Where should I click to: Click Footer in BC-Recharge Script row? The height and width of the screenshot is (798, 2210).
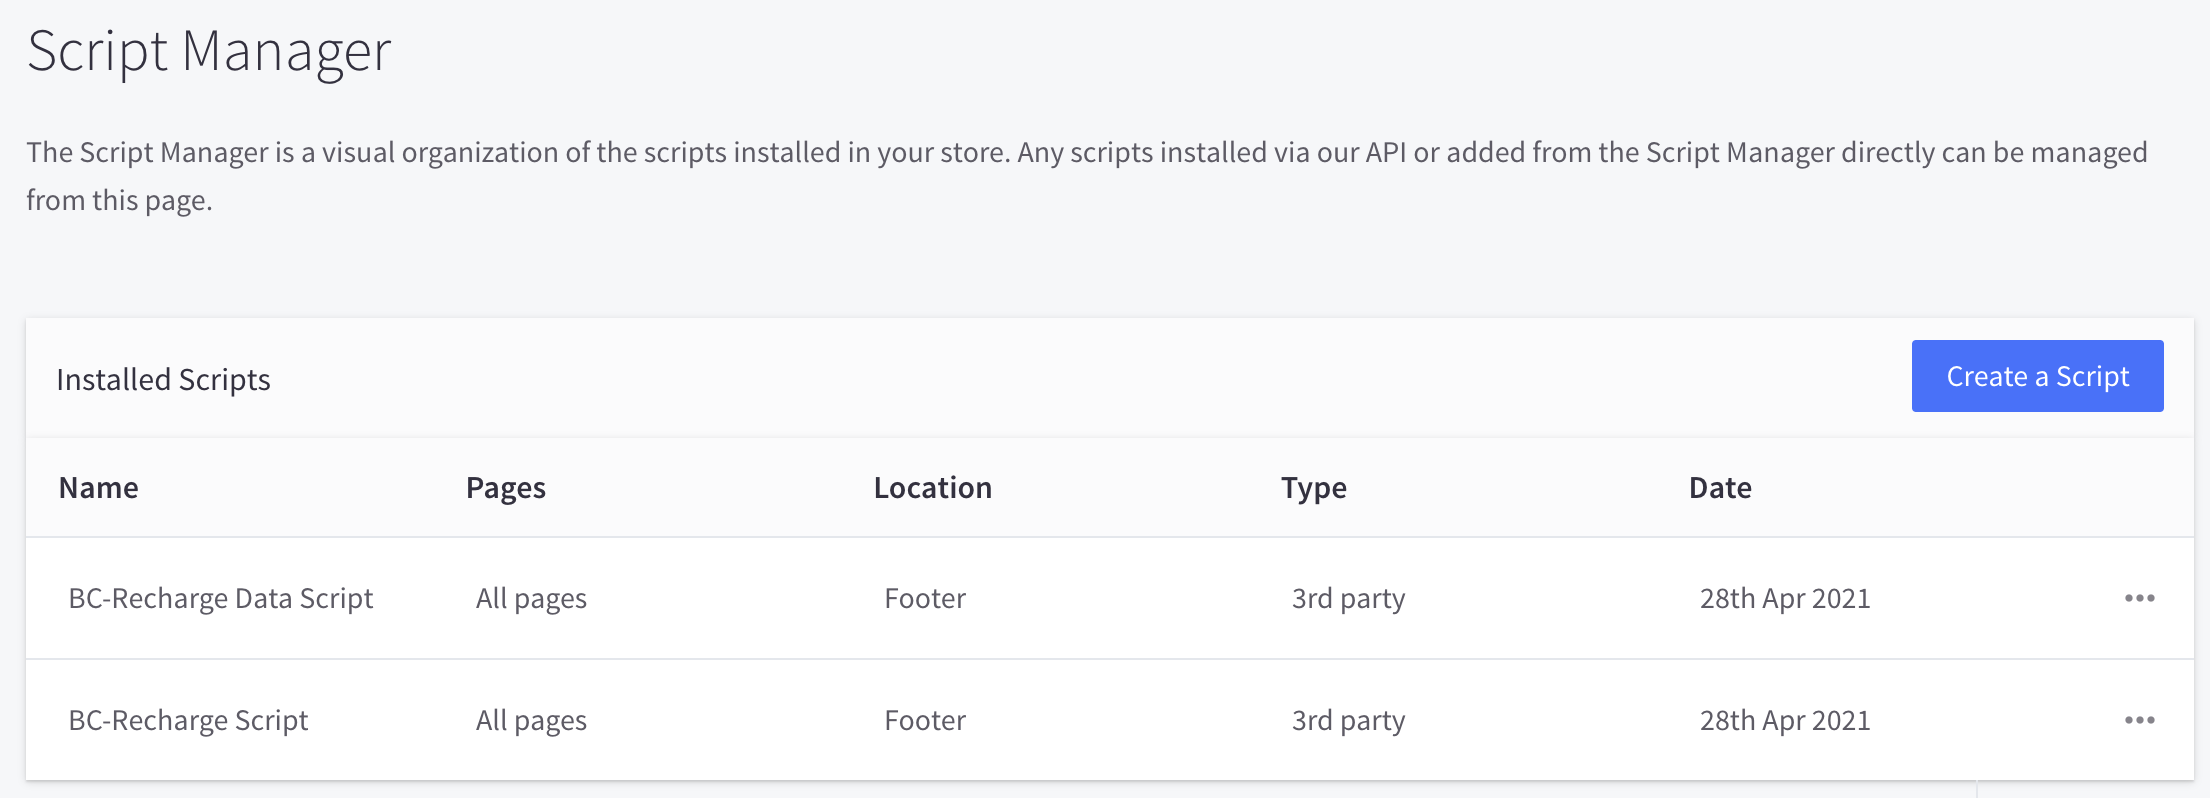pyautogui.click(x=925, y=720)
